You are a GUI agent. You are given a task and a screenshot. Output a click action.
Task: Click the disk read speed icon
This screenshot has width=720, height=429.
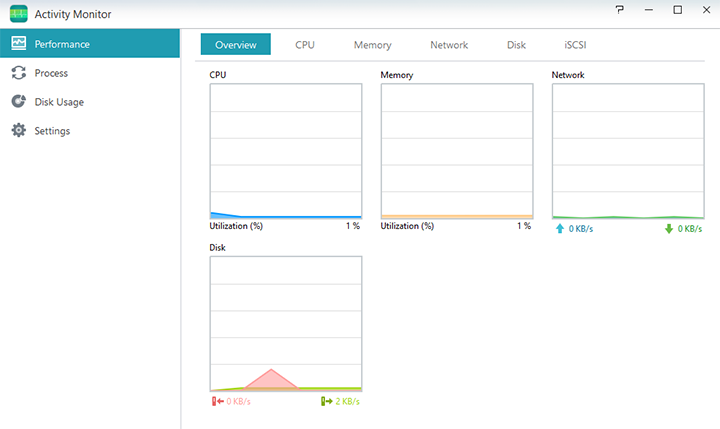click(216, 401)
